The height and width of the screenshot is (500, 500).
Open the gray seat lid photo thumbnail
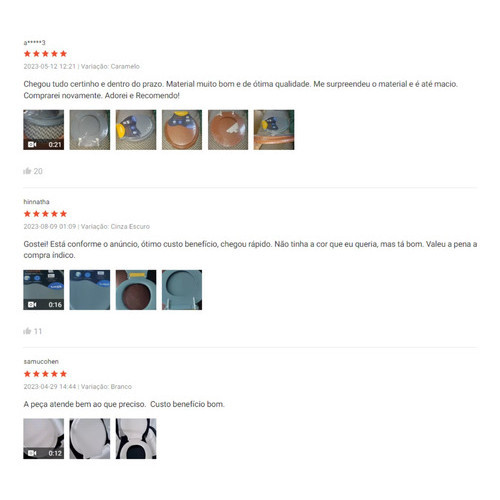point(90,130)
